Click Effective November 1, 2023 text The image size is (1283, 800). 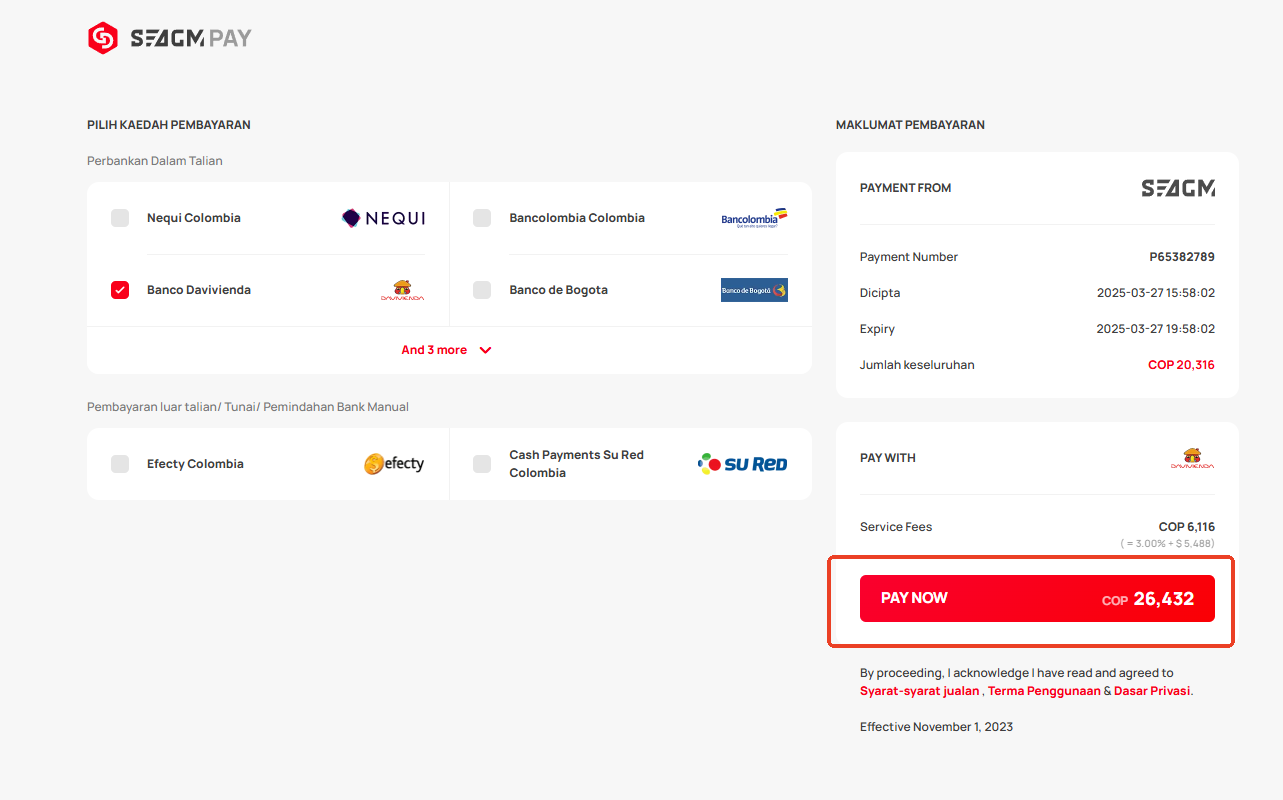click(936, 727)
